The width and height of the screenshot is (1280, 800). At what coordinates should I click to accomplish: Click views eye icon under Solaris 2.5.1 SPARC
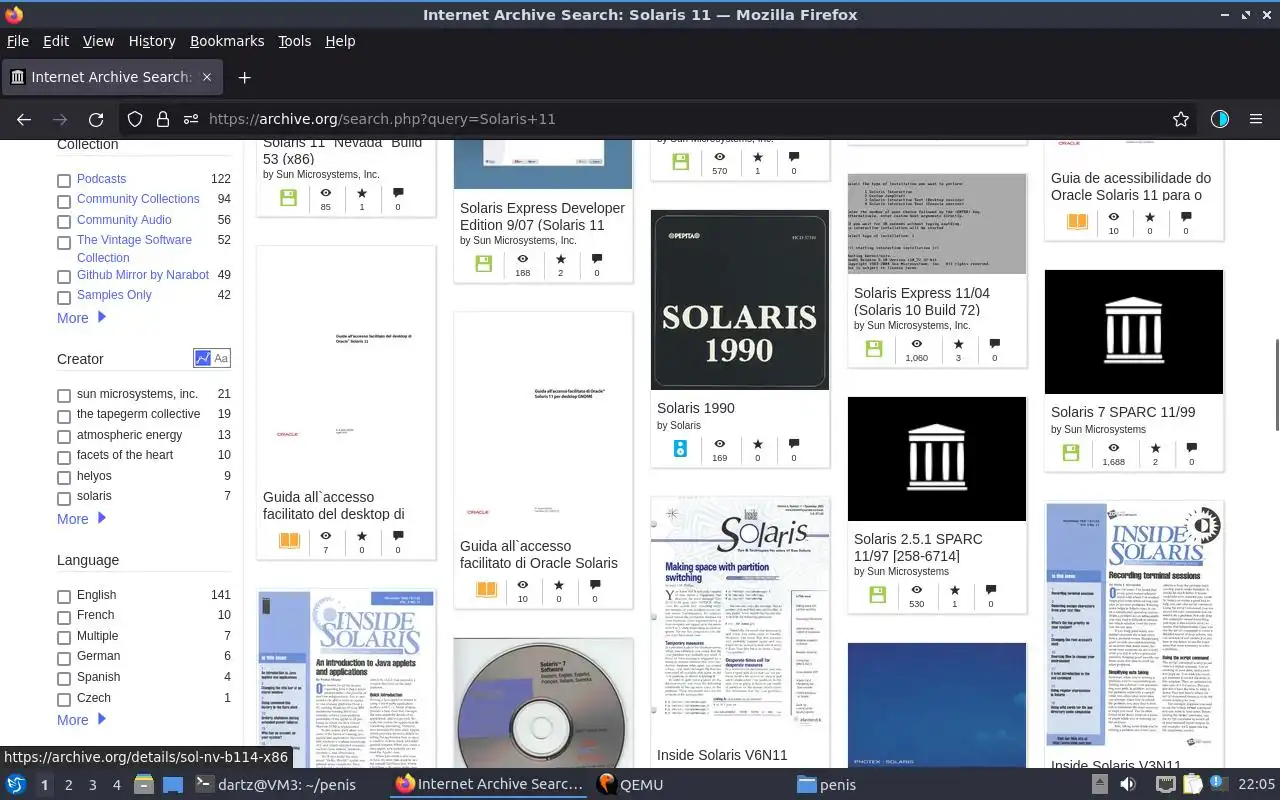[x=917, y=590]
